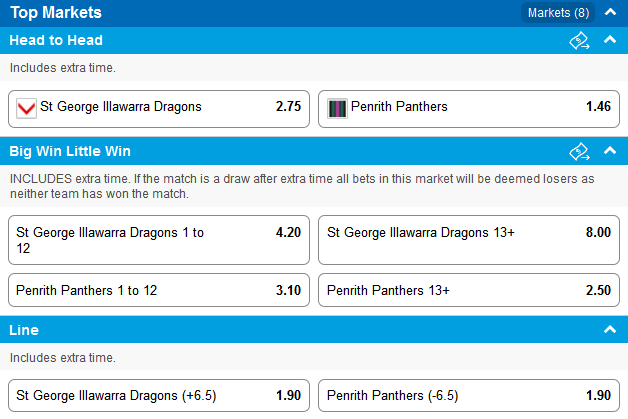
Task: Select St George Illawarra Dragons head to head at 2.75
Action: [x=159, y=109]
